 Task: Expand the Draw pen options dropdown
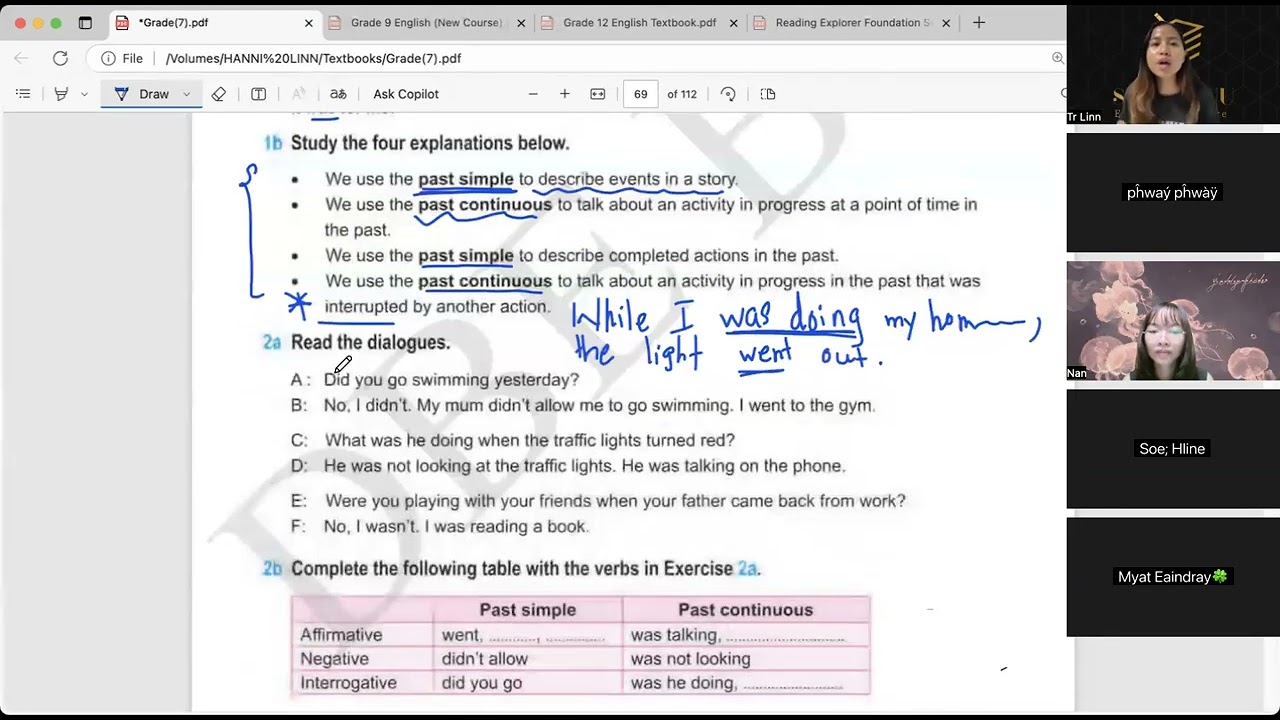coord(186,94)
